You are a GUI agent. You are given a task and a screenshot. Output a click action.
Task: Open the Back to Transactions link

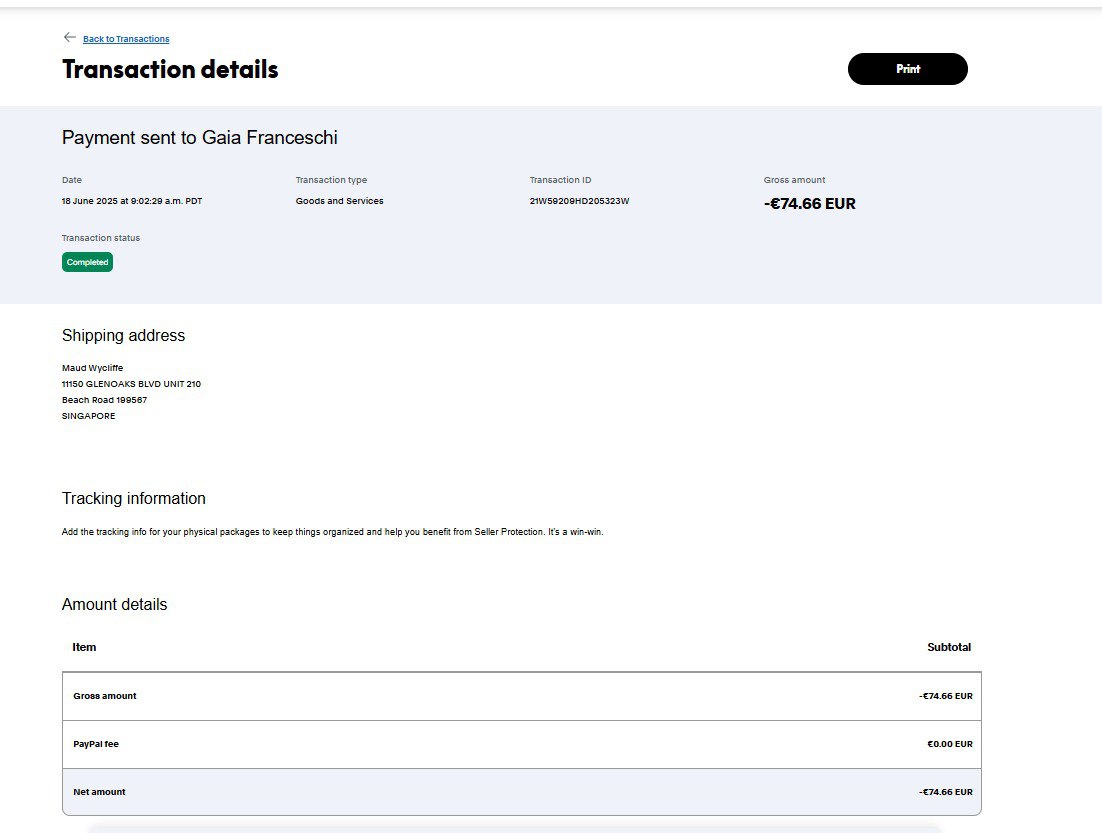[126, 39]
